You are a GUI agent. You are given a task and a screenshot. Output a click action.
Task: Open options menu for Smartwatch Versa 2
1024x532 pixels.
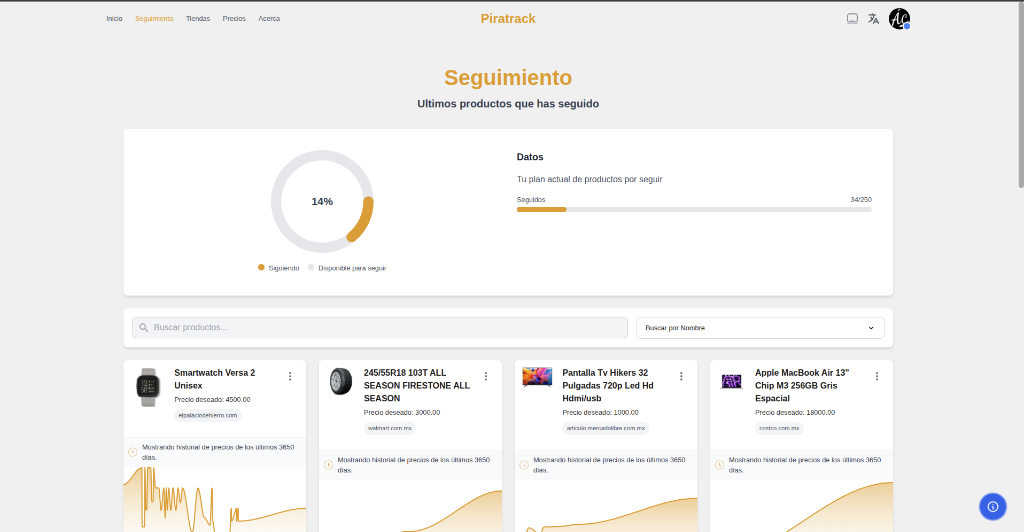[290, 376]
